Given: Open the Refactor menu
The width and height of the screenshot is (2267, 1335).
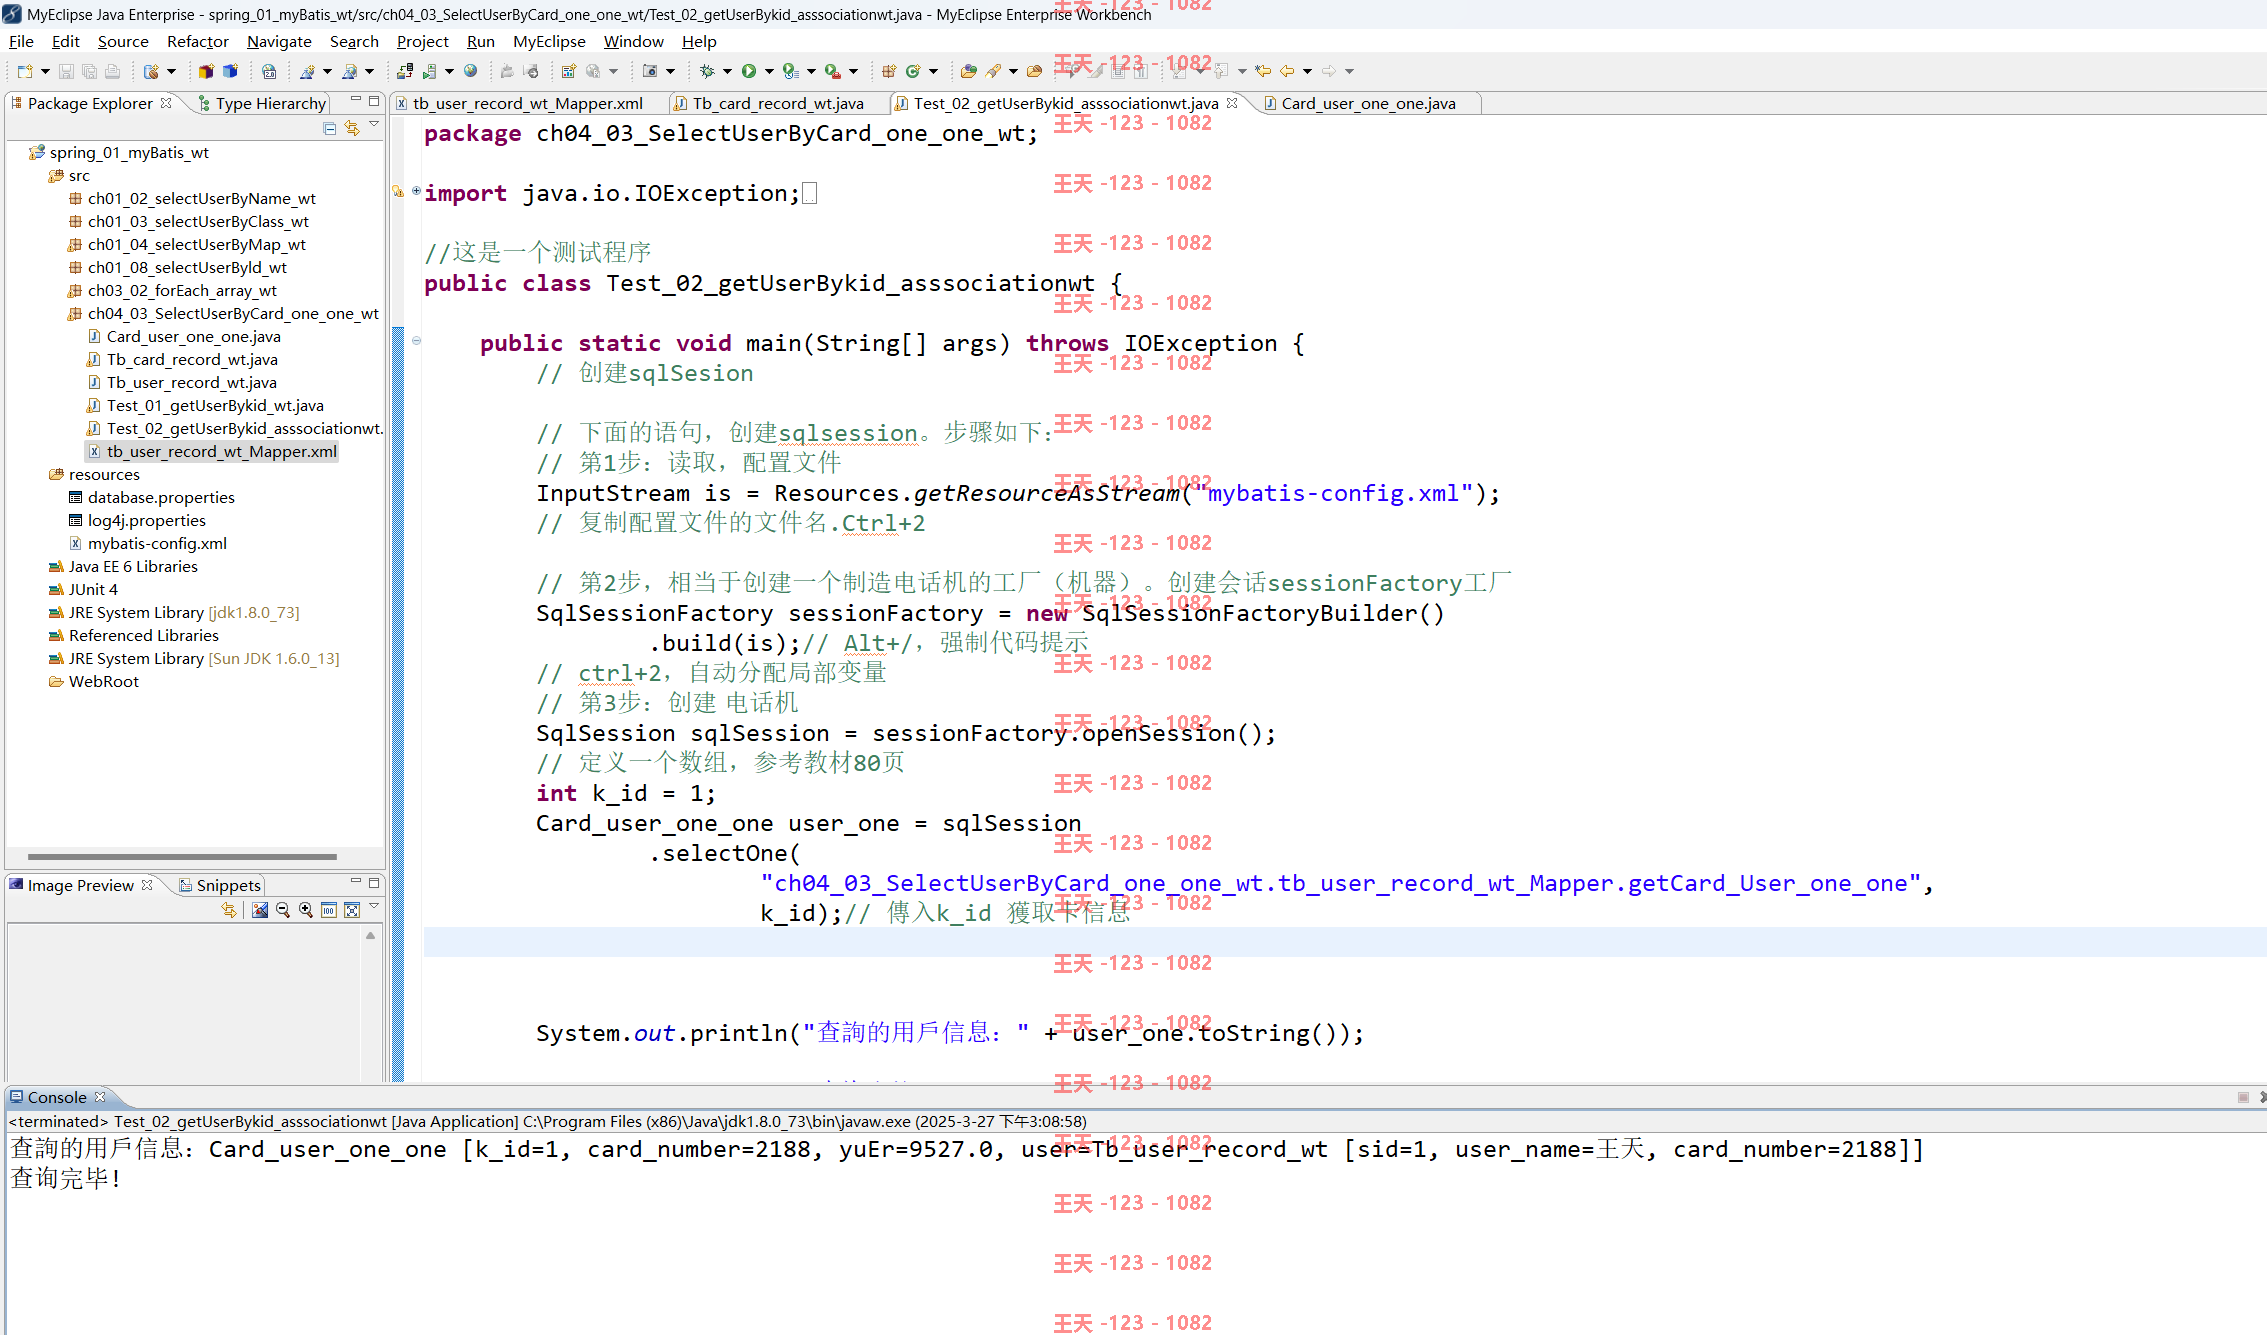Looking at the screenshot, I should [198, 41].
